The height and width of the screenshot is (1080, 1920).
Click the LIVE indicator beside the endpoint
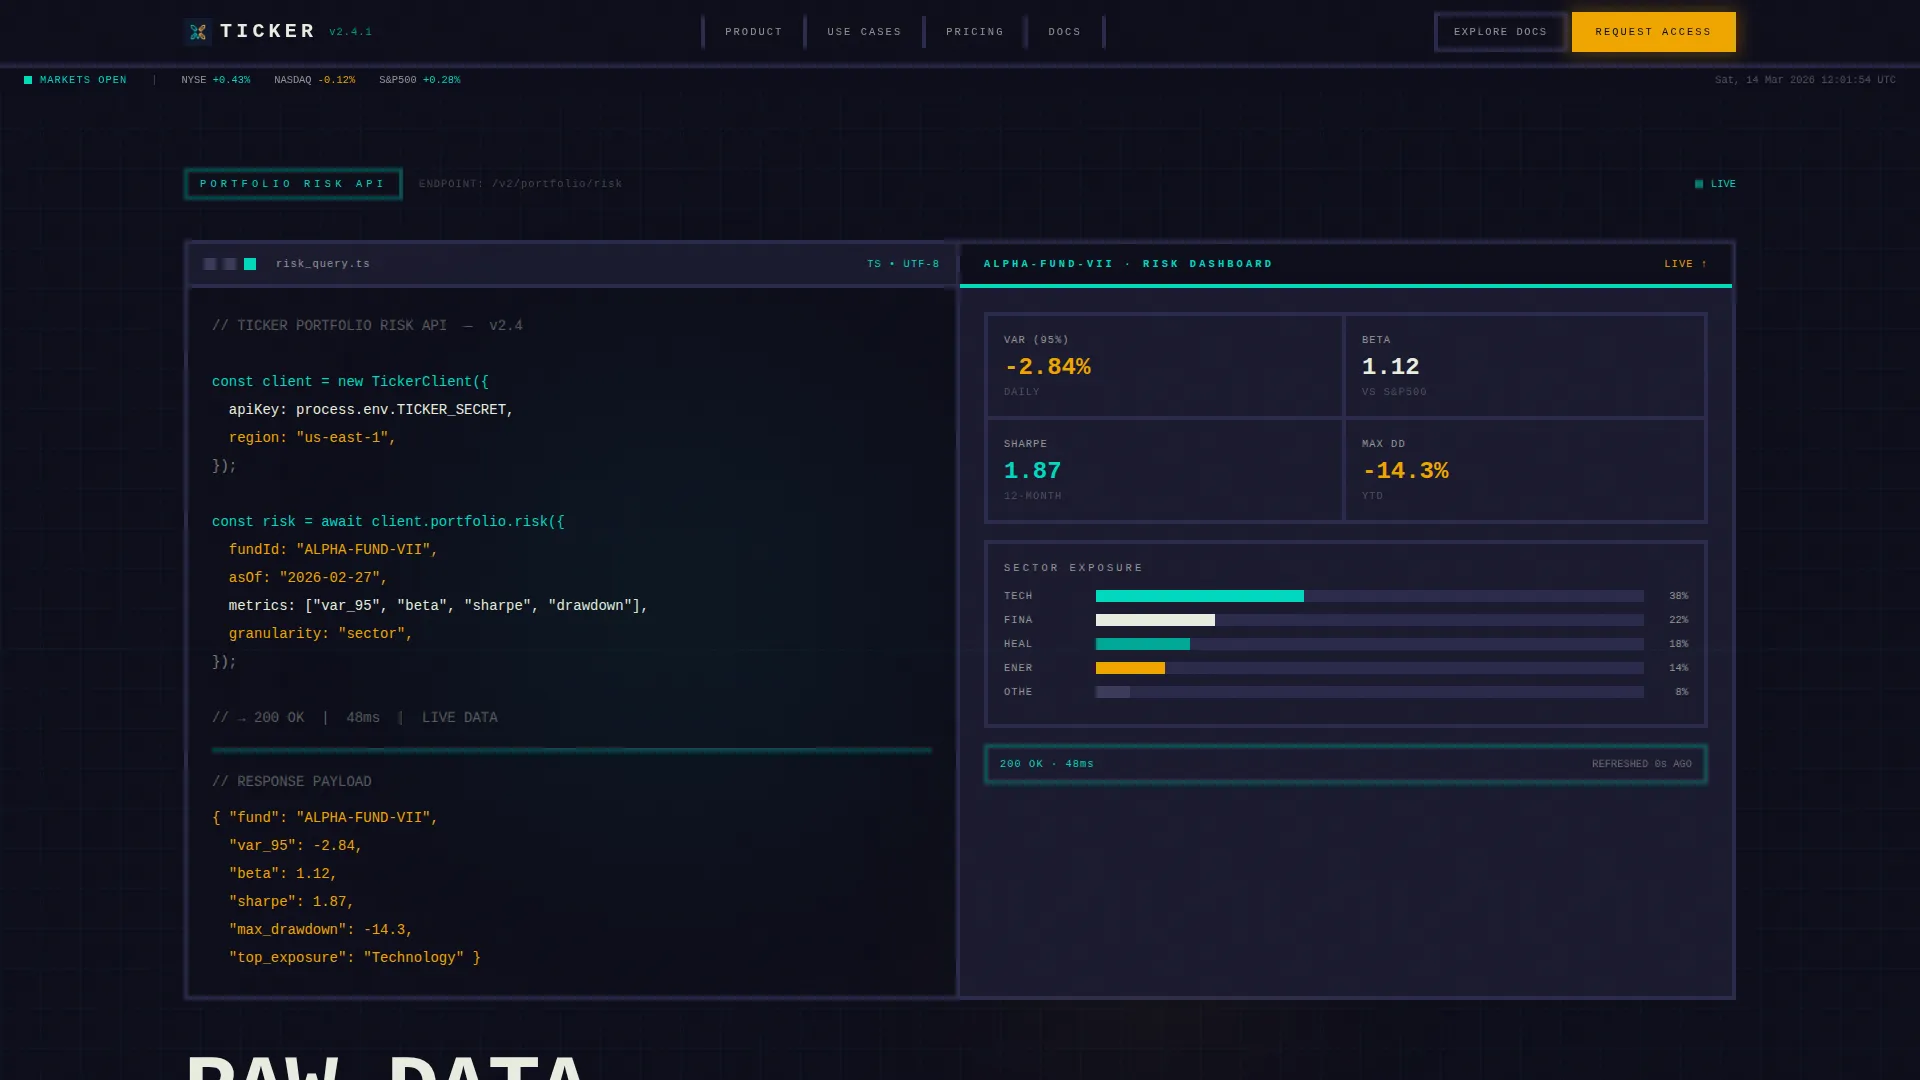pyautogui.click(x=1715, y=184)
